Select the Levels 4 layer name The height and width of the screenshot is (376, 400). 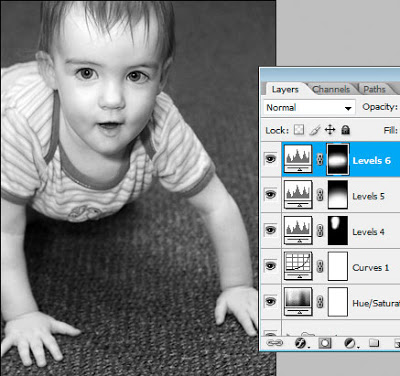tap(368, 232)
